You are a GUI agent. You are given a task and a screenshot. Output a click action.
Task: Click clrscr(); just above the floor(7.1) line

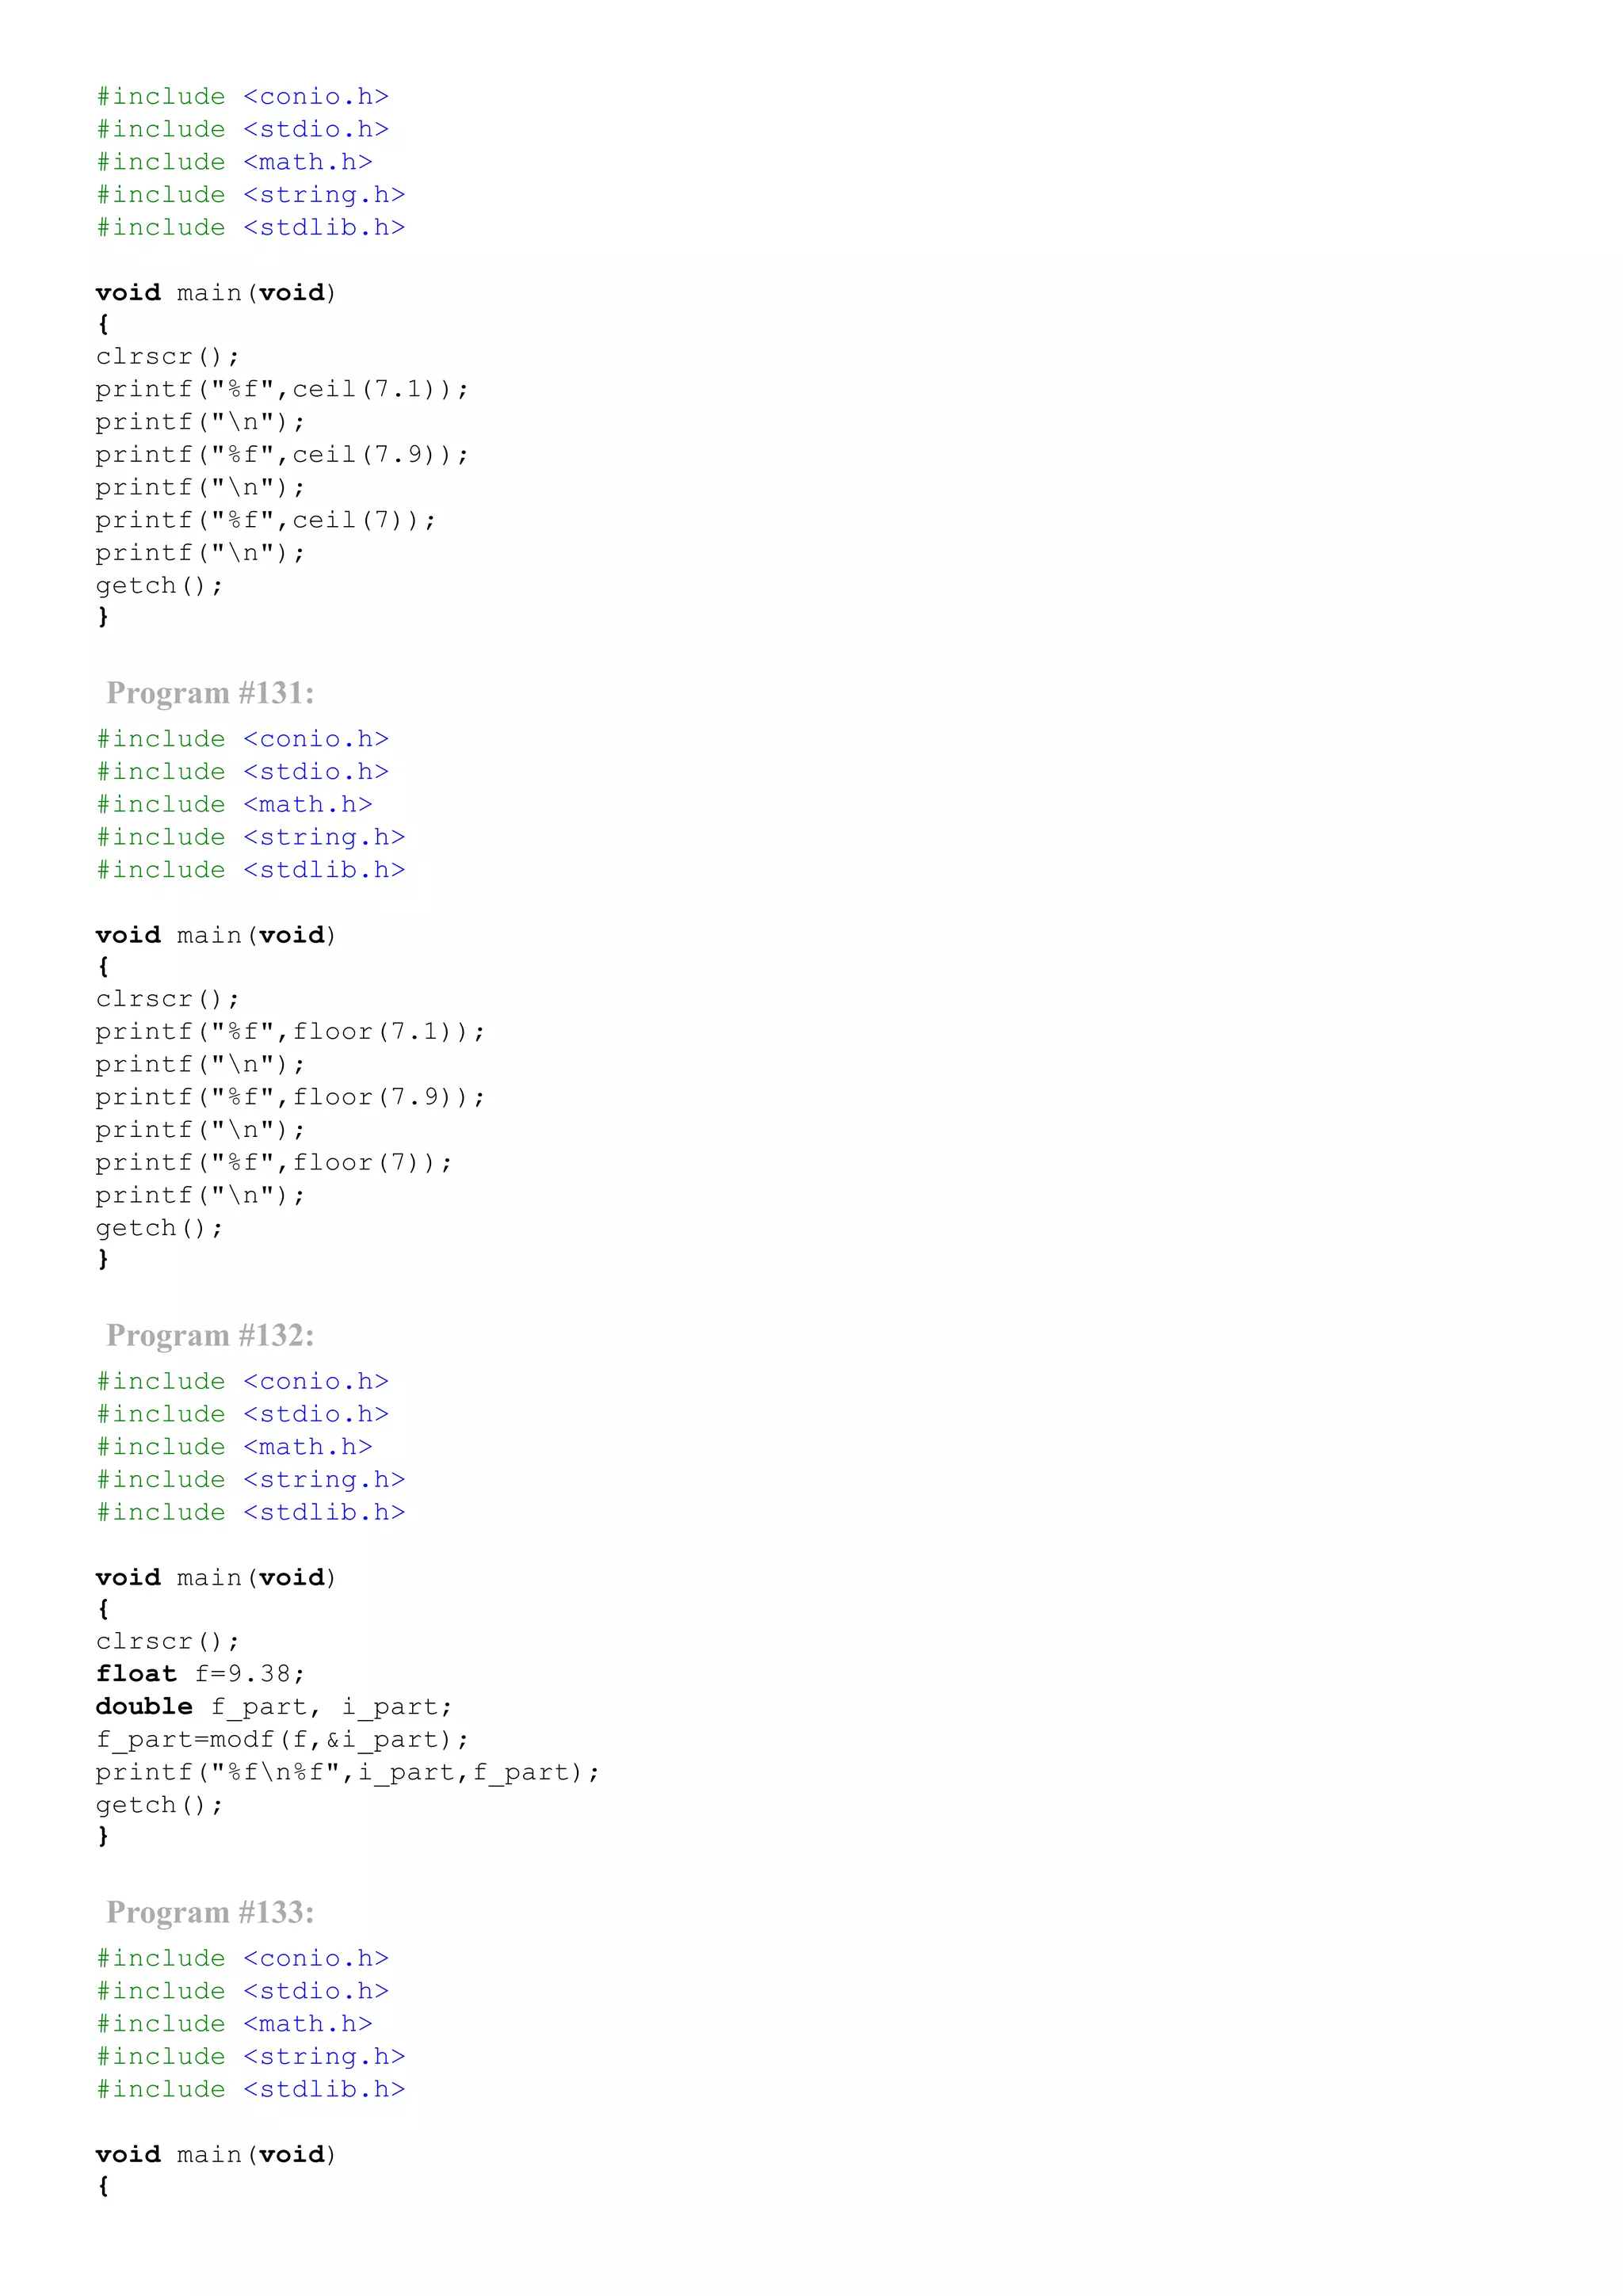pyautogui.click(x=168, y=999)
